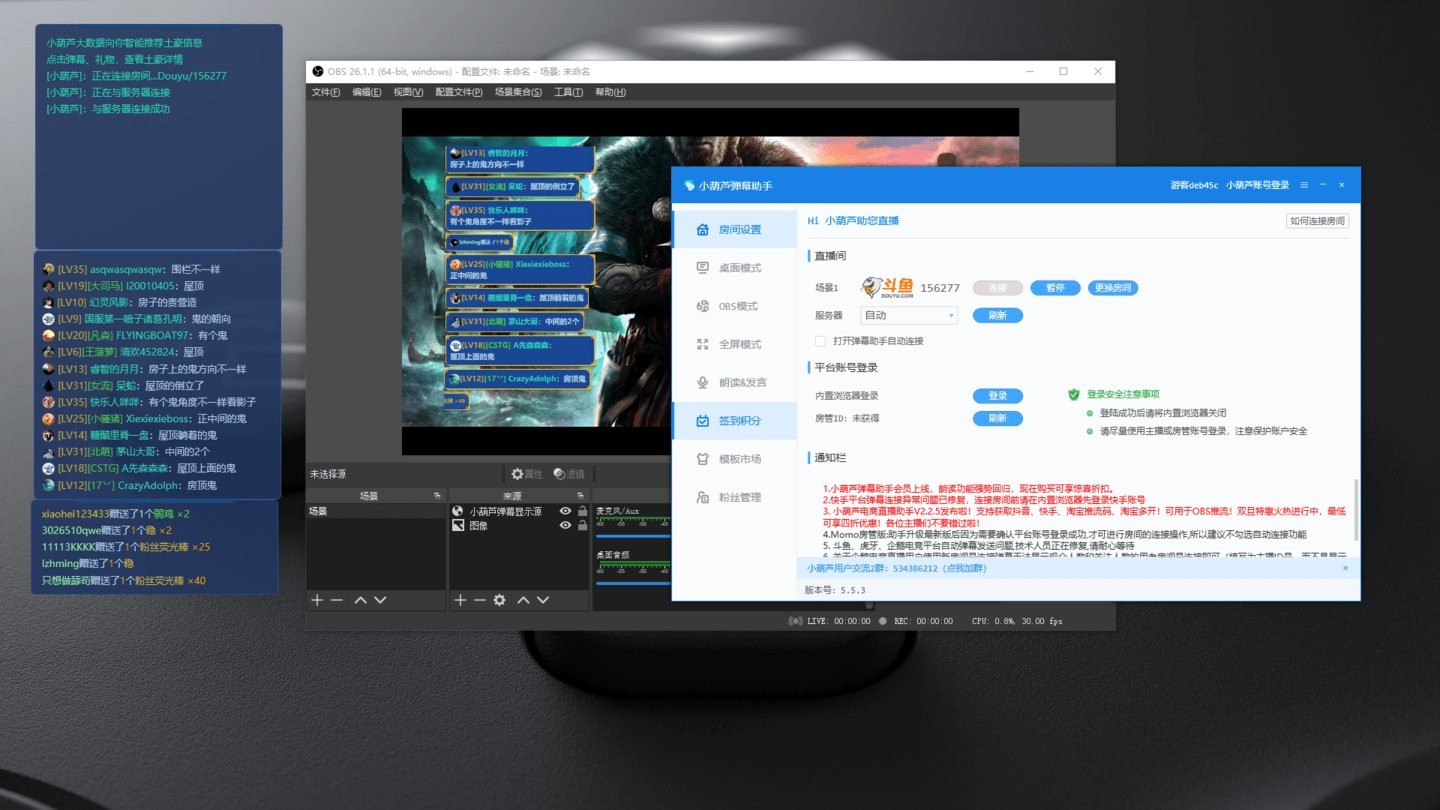Move the scene up with arrow icon

click(360, 600)
